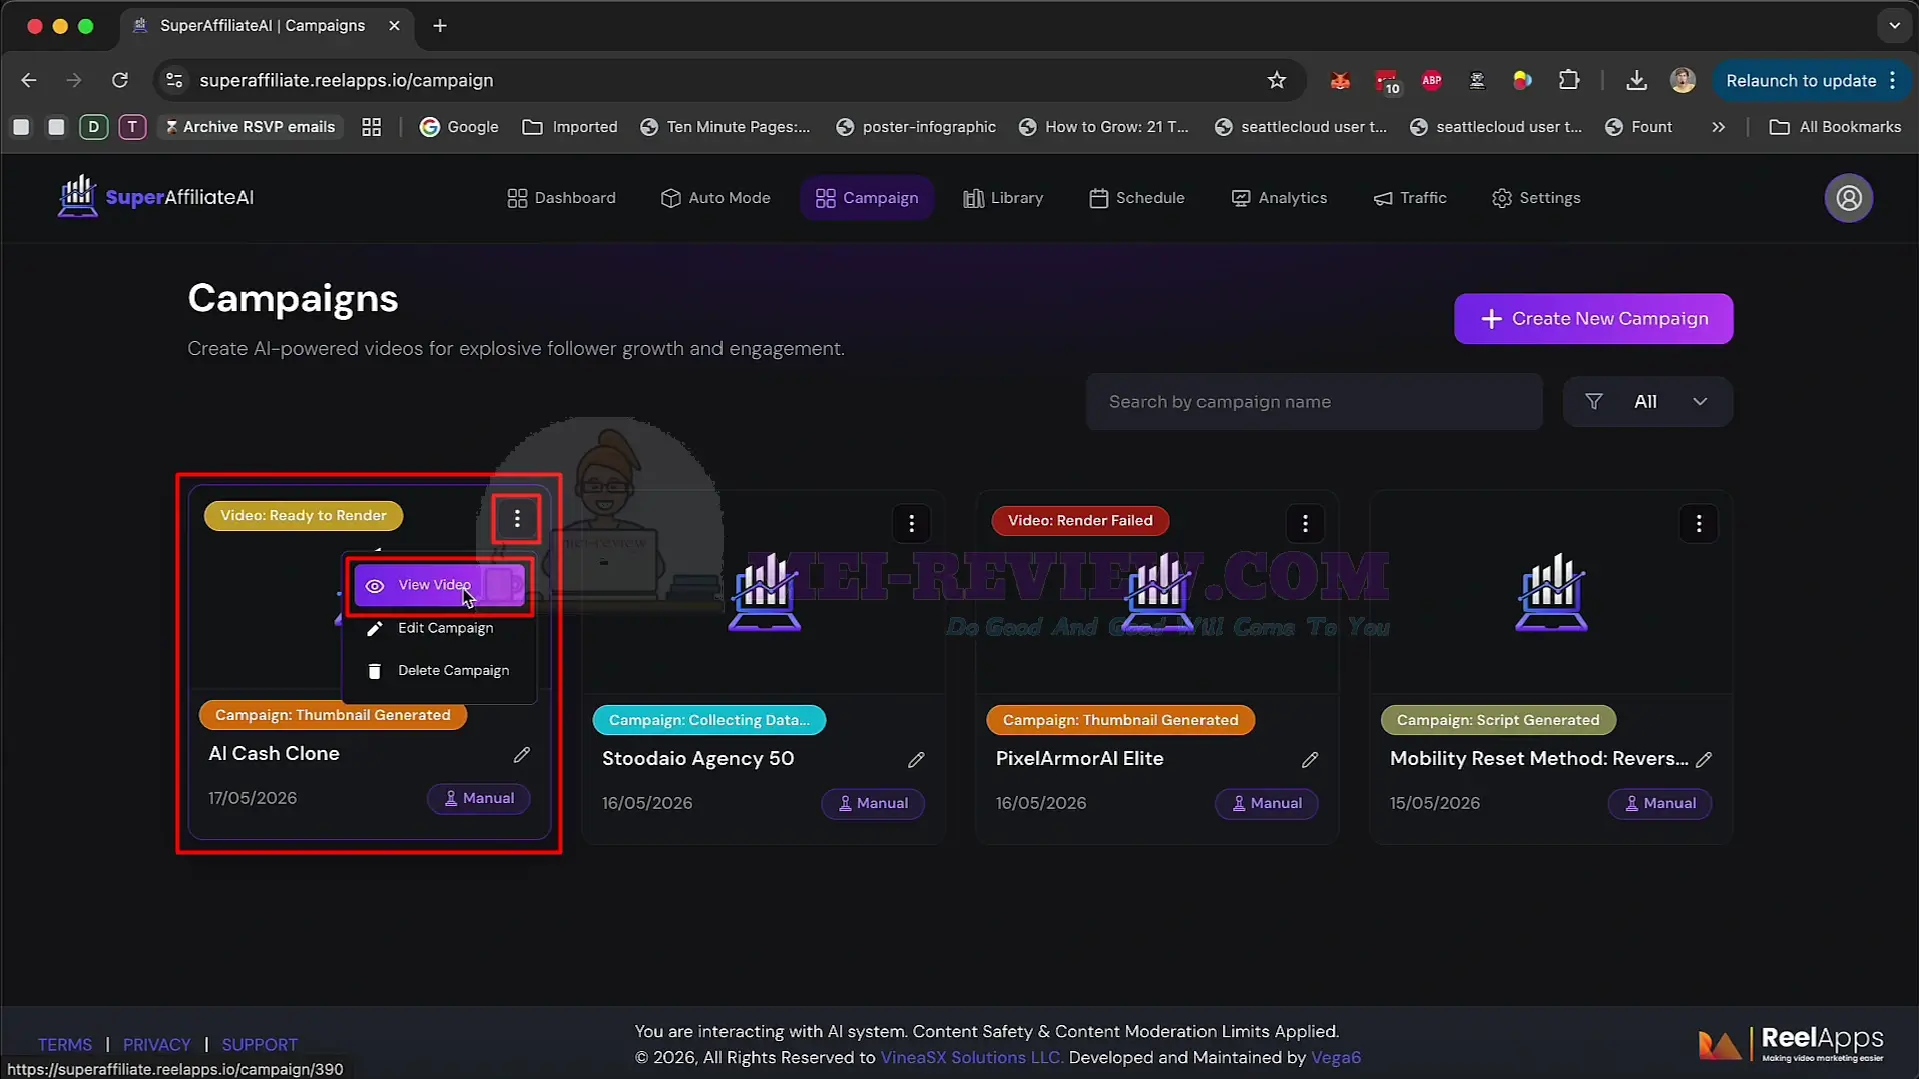The height and width of the screenshot is (1079, 1919).
Task: Click the pencil icon beside Stoodaio Agency 50
Action: 916,760
